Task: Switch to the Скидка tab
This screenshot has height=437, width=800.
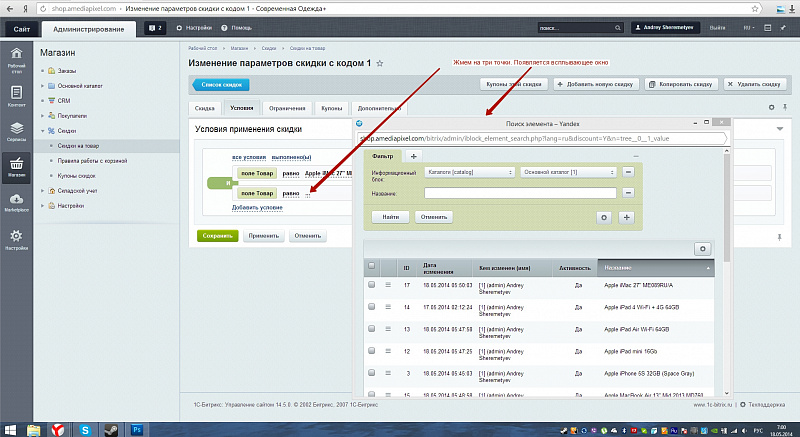Action: pos(205,108)
